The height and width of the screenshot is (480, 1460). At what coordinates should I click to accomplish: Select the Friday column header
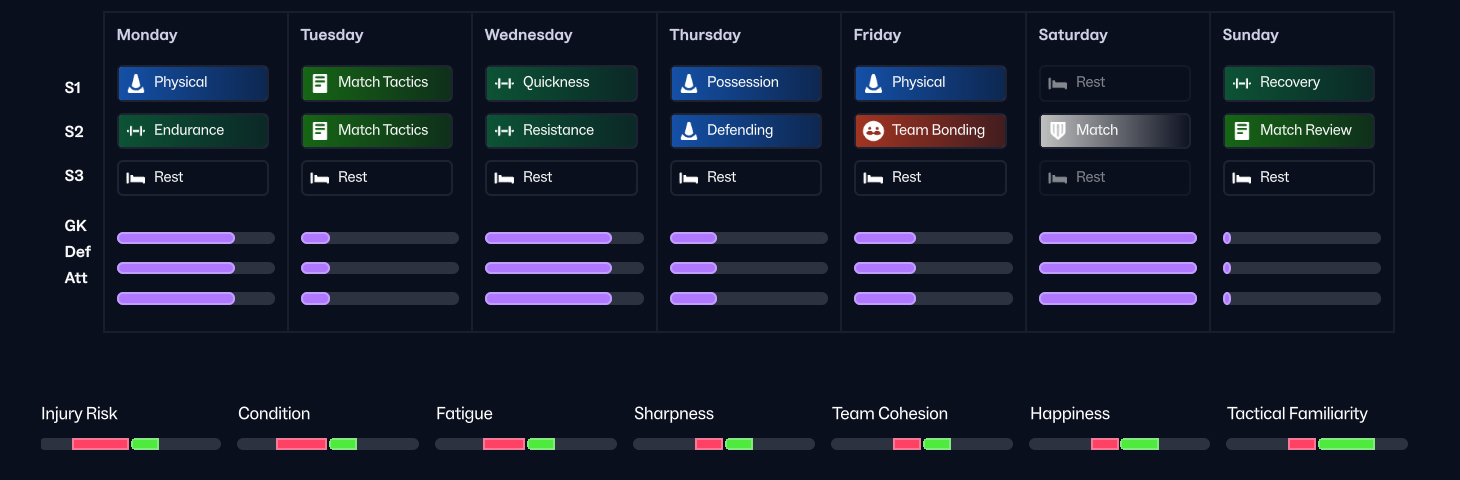click(x=877, y=35)
